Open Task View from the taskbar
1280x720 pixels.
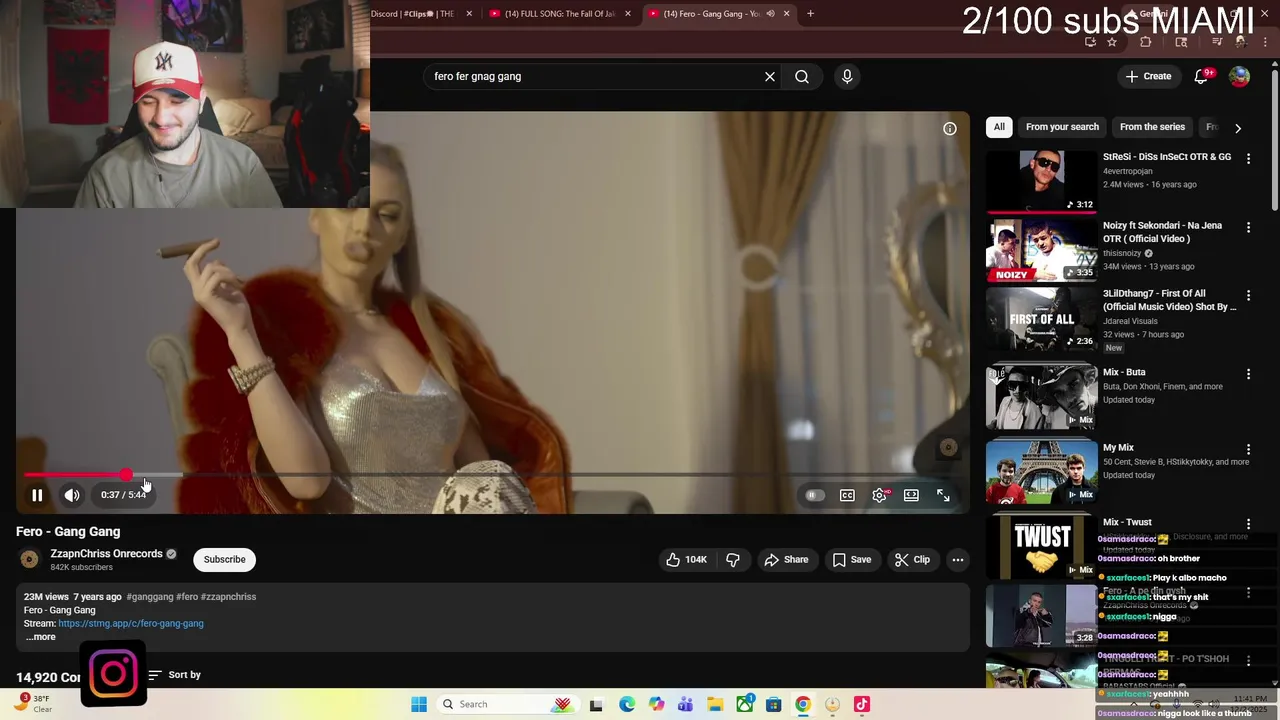pyautogui.click(x=596, y=704)
